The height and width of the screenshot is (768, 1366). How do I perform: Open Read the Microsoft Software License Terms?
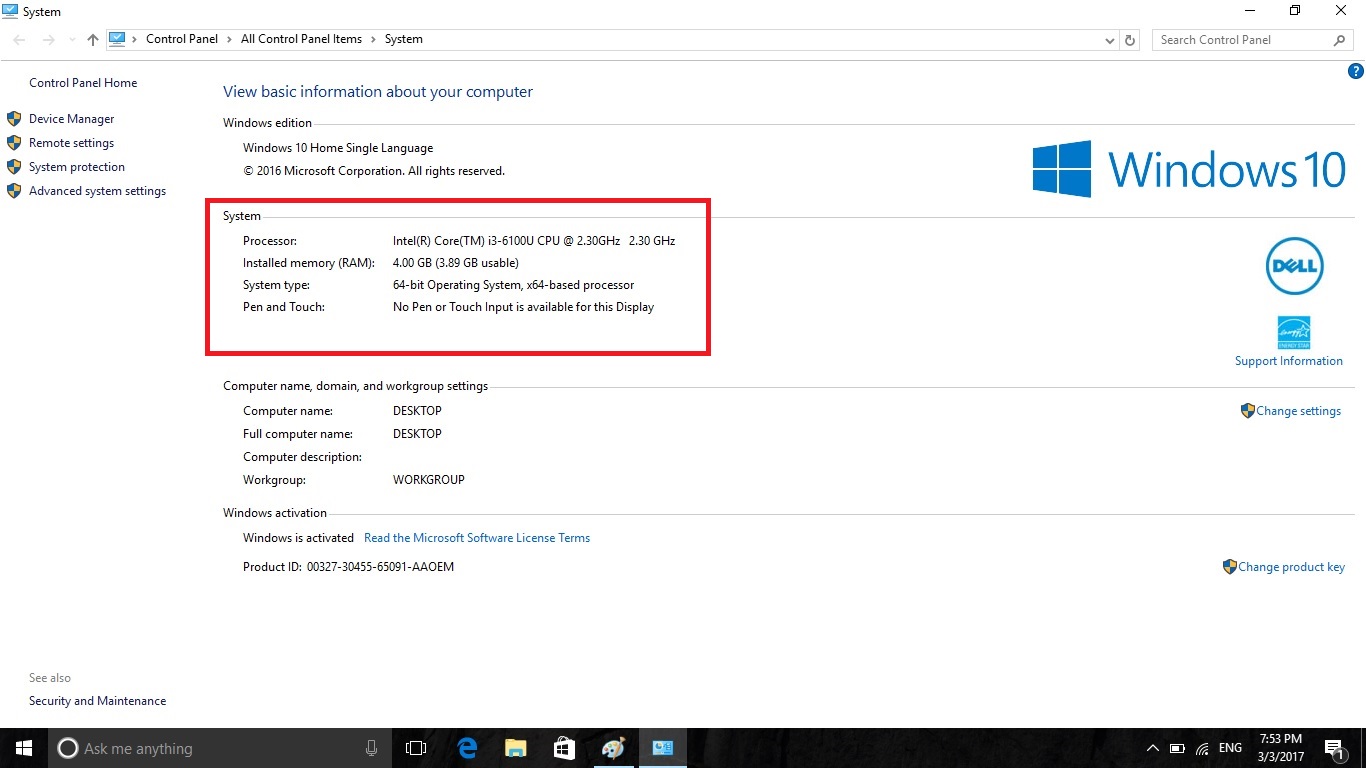pyautogui.click(x=477, y=537)
